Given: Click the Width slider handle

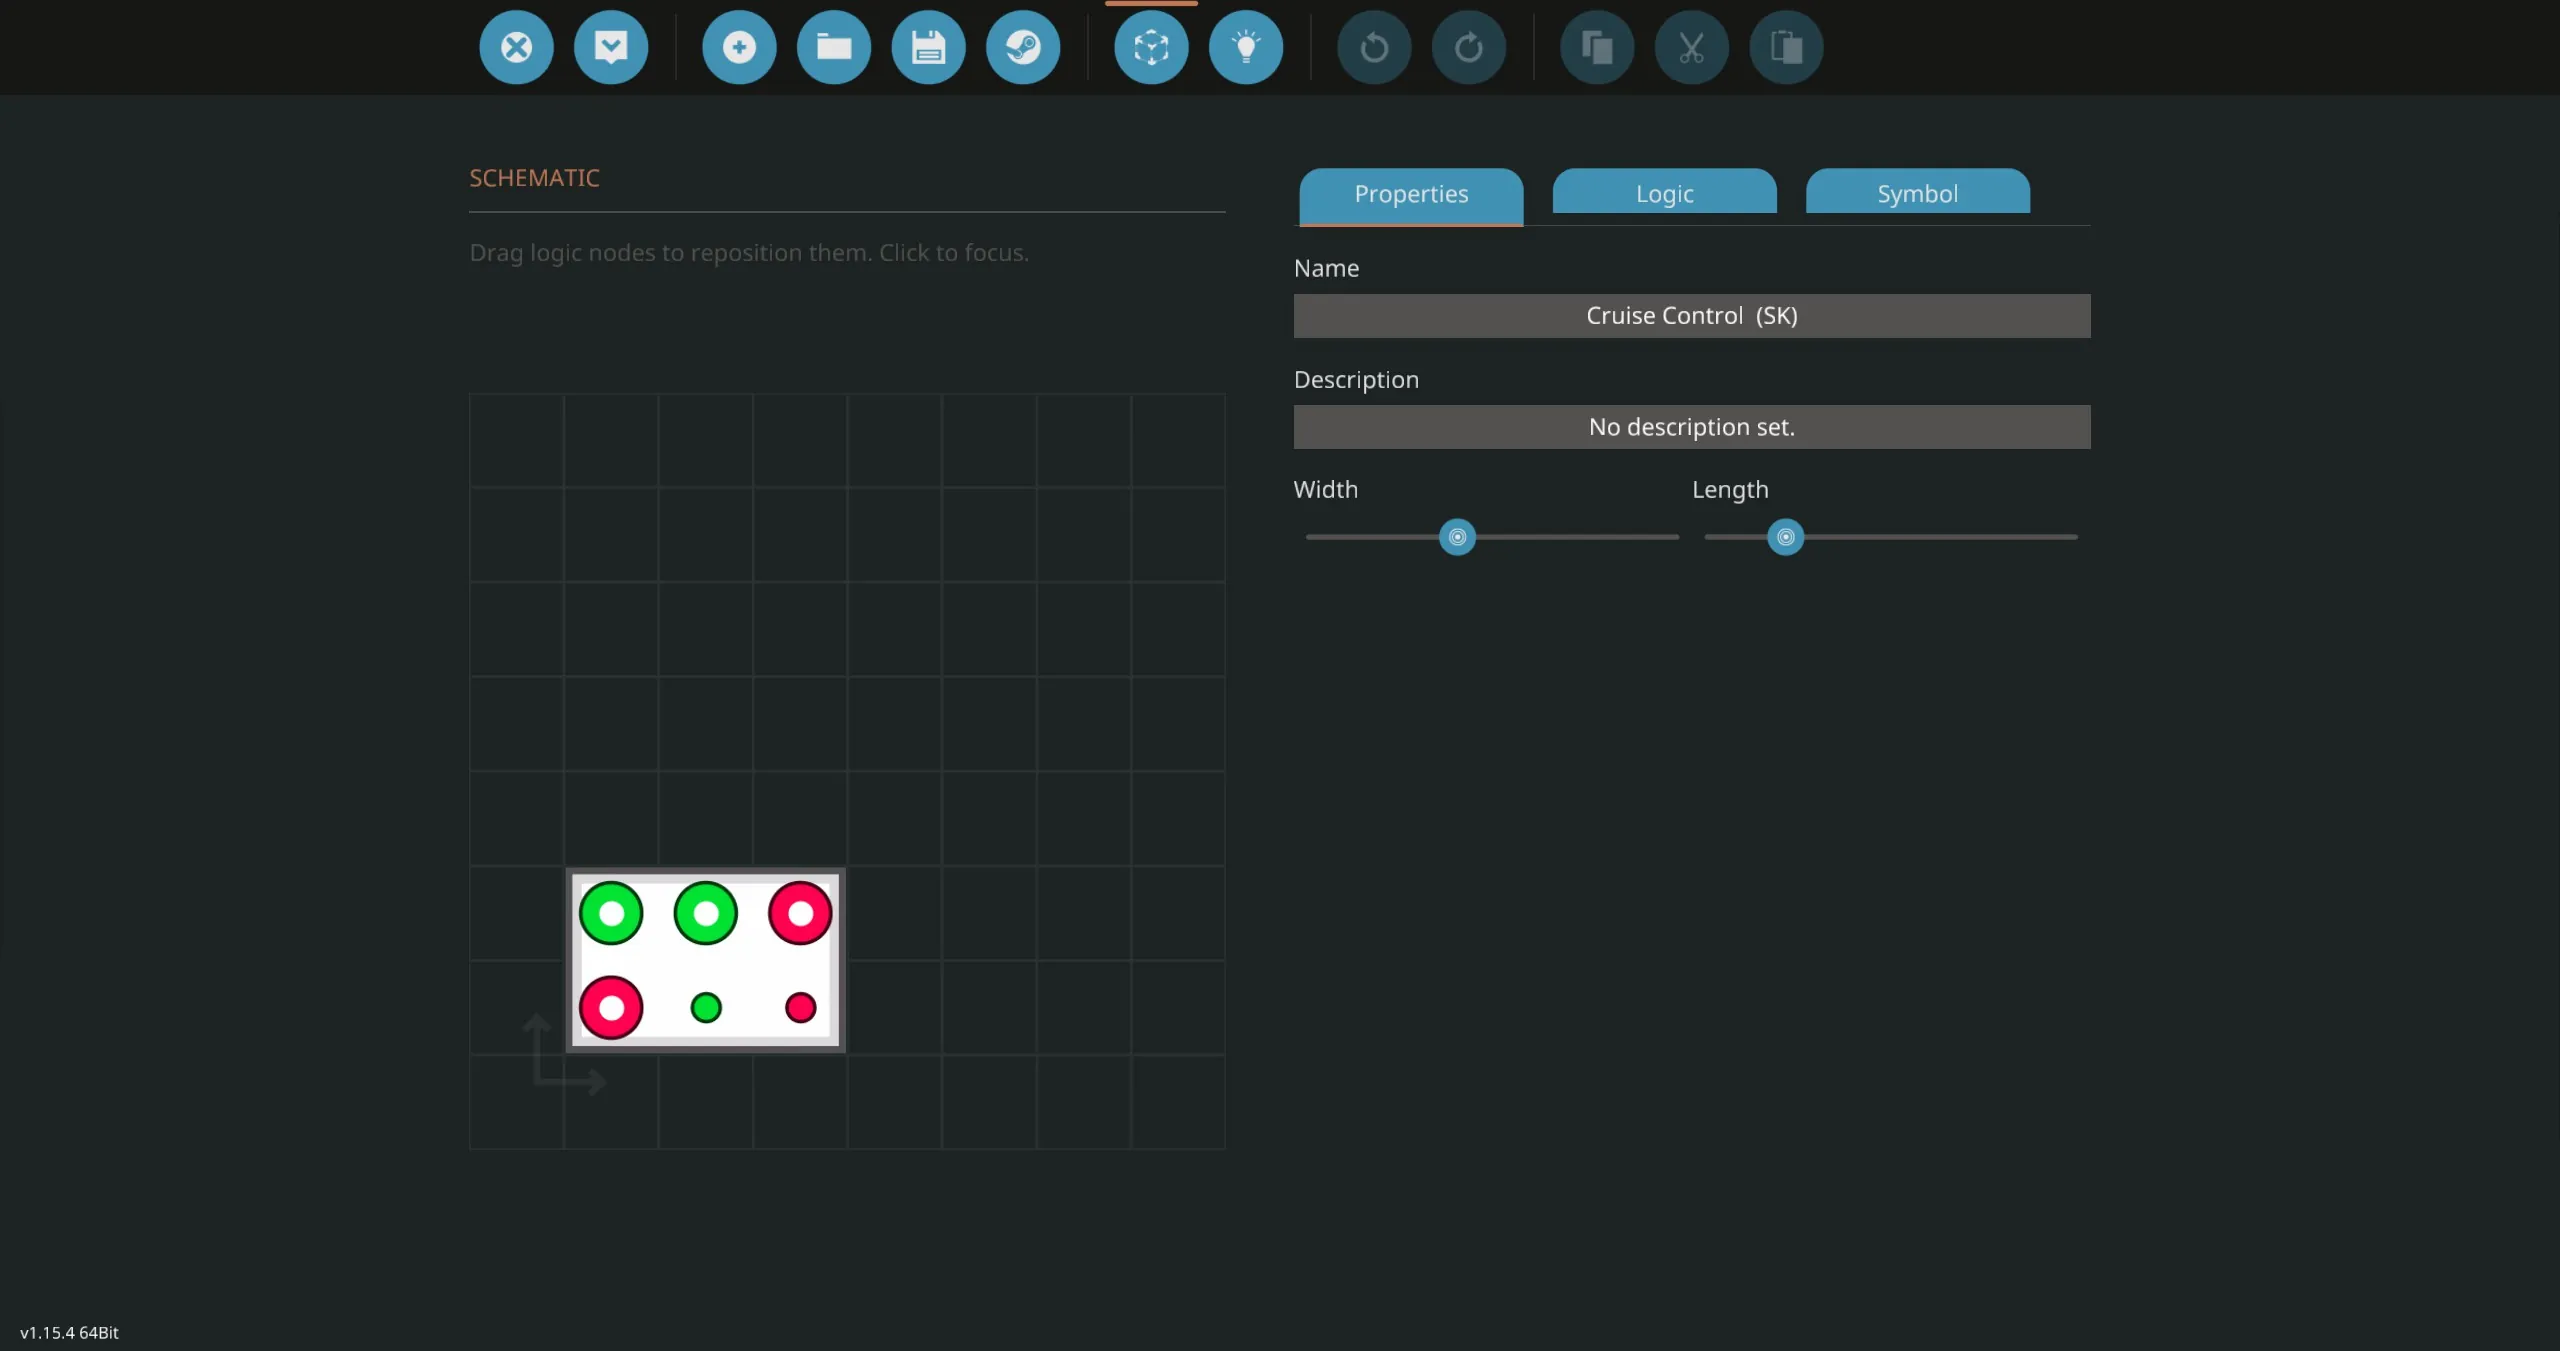Looking at the screenshot, I should tap(1457, 537).
